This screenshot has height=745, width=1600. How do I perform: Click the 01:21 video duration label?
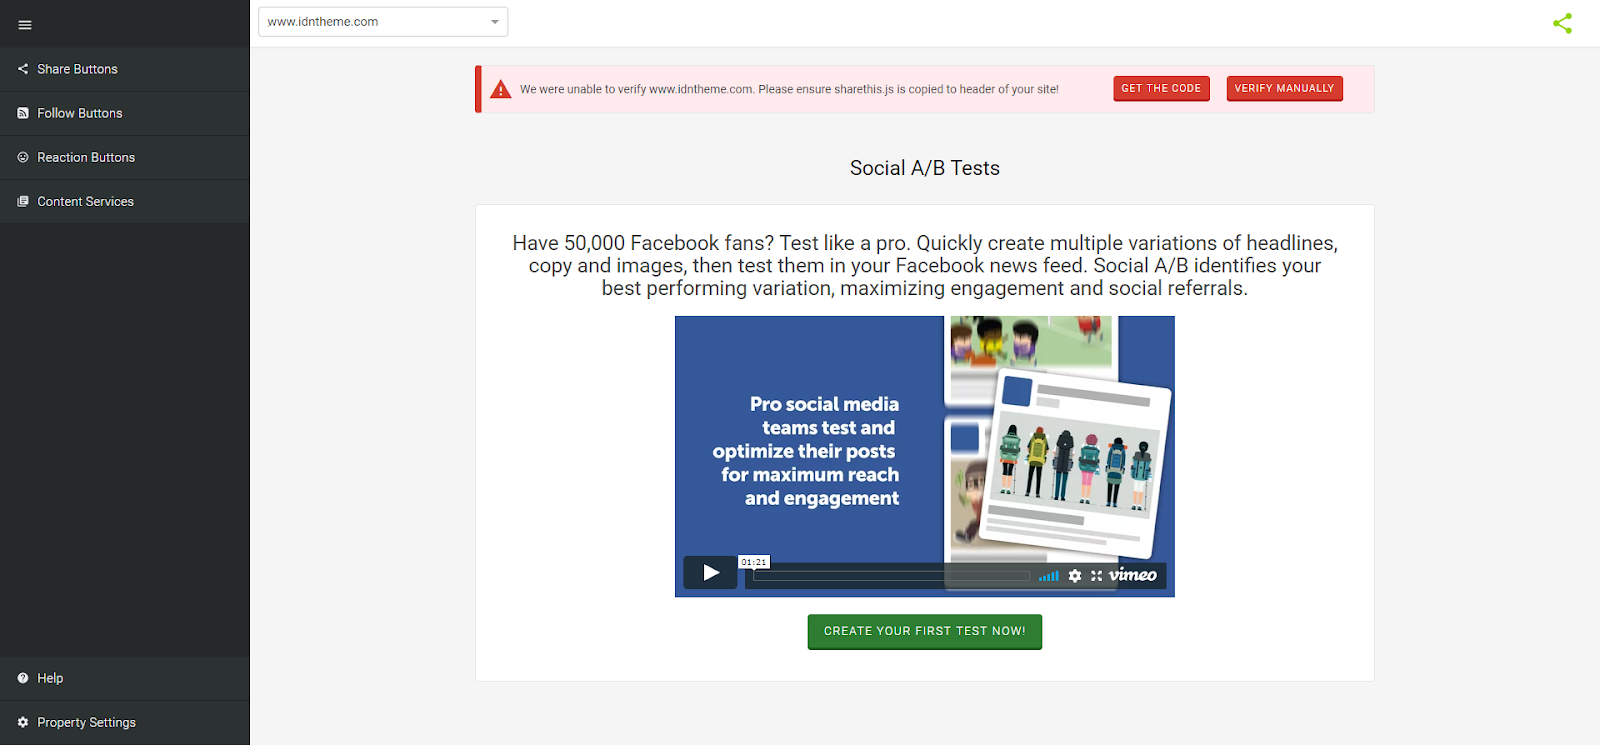[754, 562]
